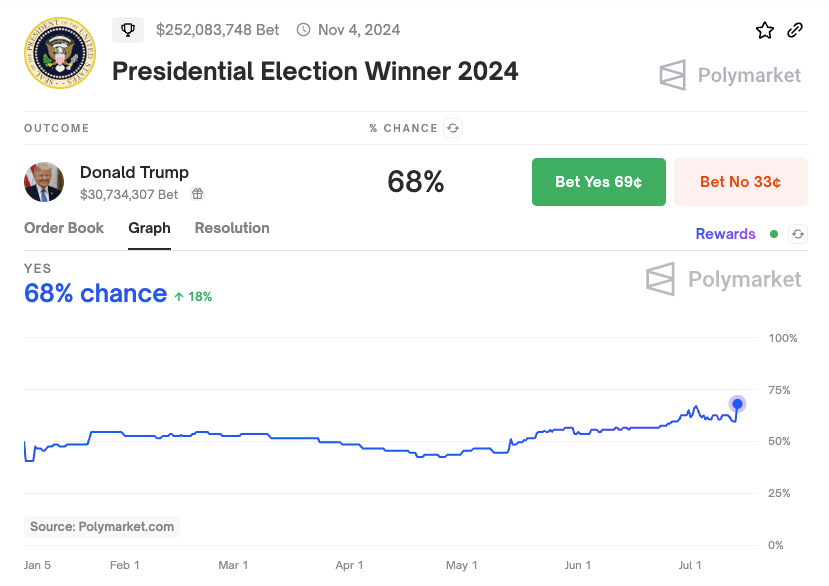829x586 pixels.
Task: Click the Polymarket logo in the header
Action: coord(730,75)
